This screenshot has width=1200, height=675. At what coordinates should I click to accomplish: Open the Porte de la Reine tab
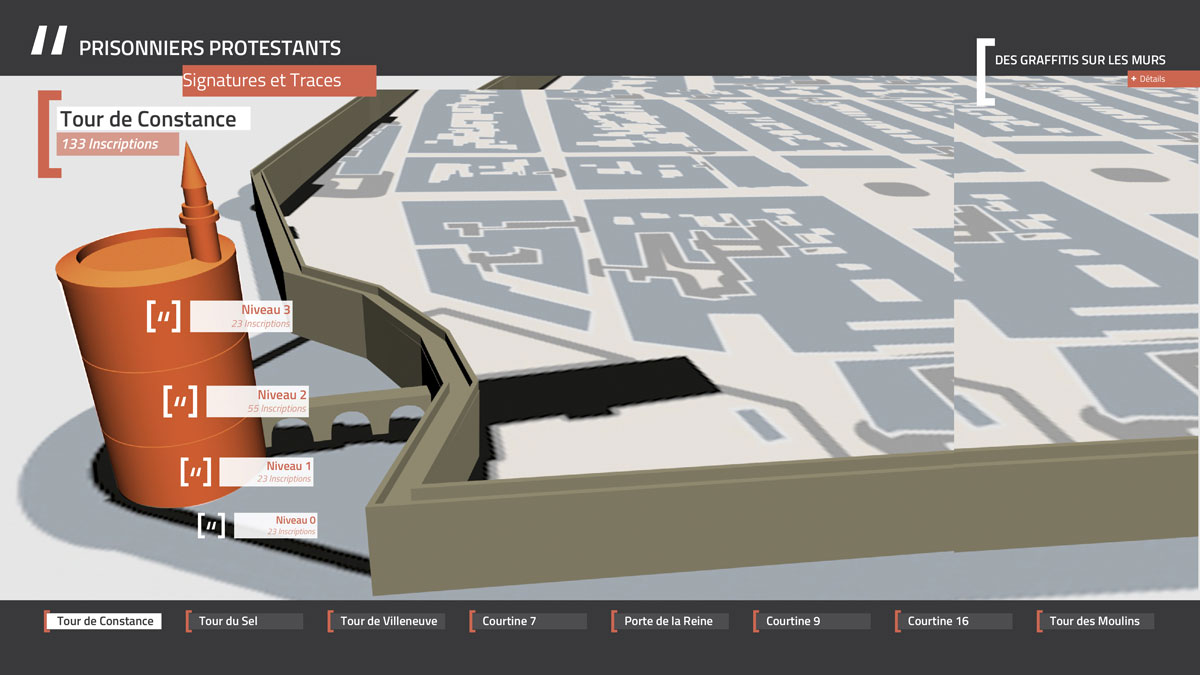(x=669, y=621)
